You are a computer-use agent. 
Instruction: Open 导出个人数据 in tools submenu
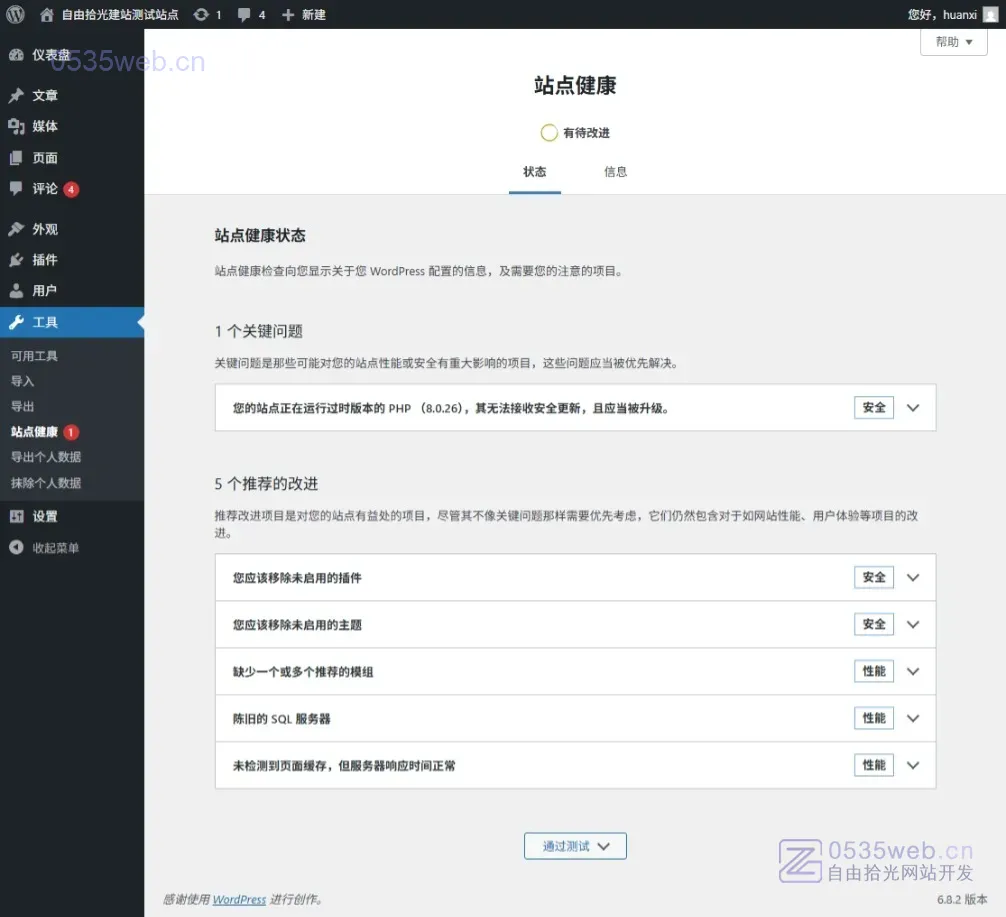[46, 457]
